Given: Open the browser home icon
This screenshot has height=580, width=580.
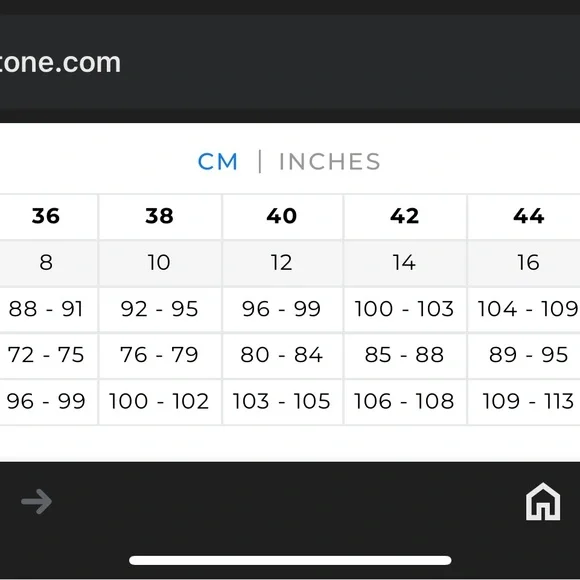Looking at the screenshot, I should coord(543,501).
